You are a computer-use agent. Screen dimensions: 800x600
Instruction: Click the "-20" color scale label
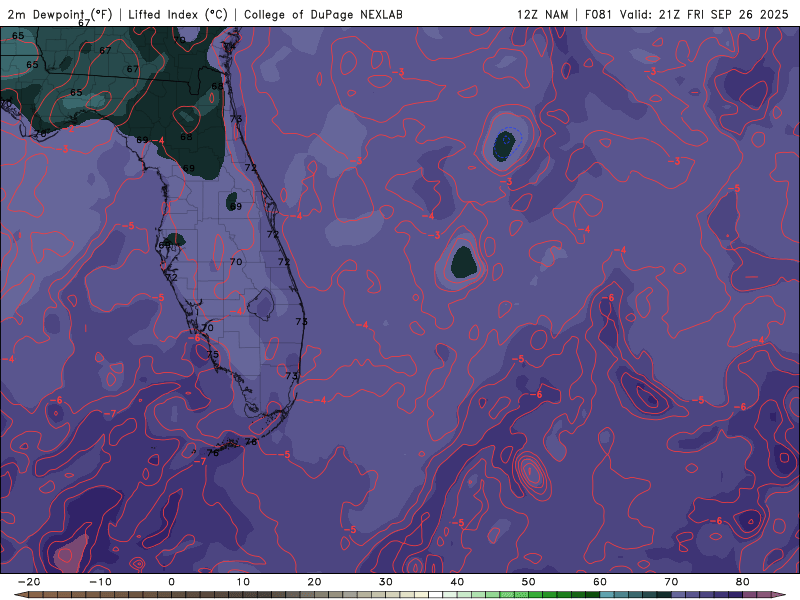[29, 582]
